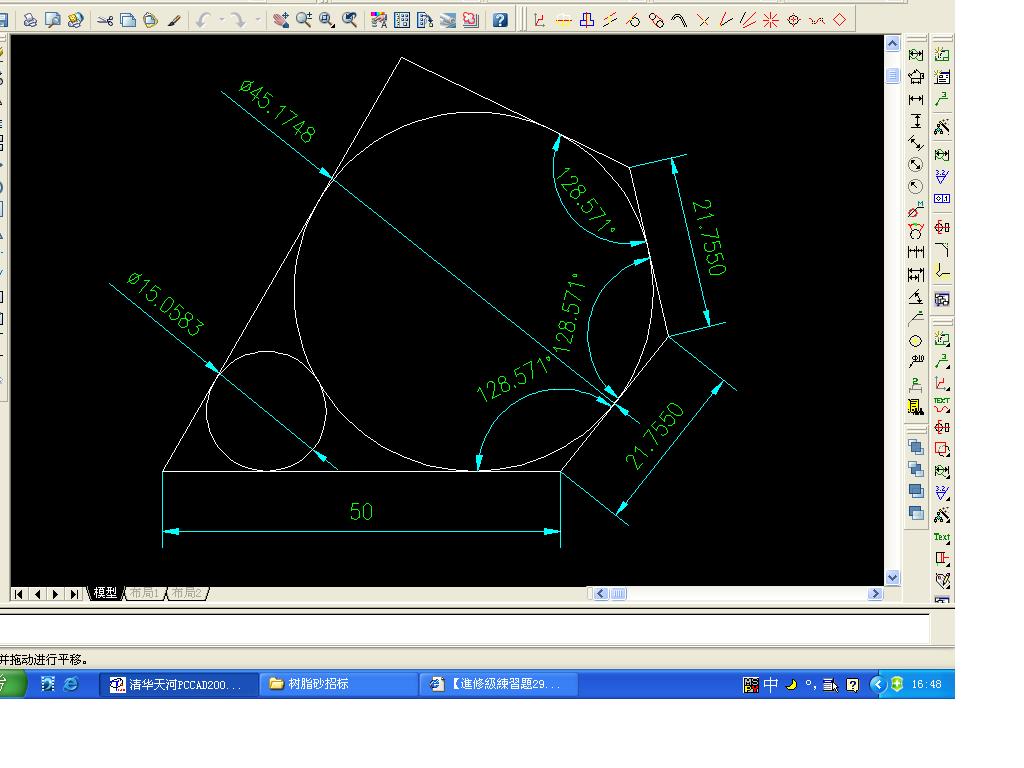Click the horizontal scrollbar left arrow
The image size is (1024, 768).
click(601, 594)
